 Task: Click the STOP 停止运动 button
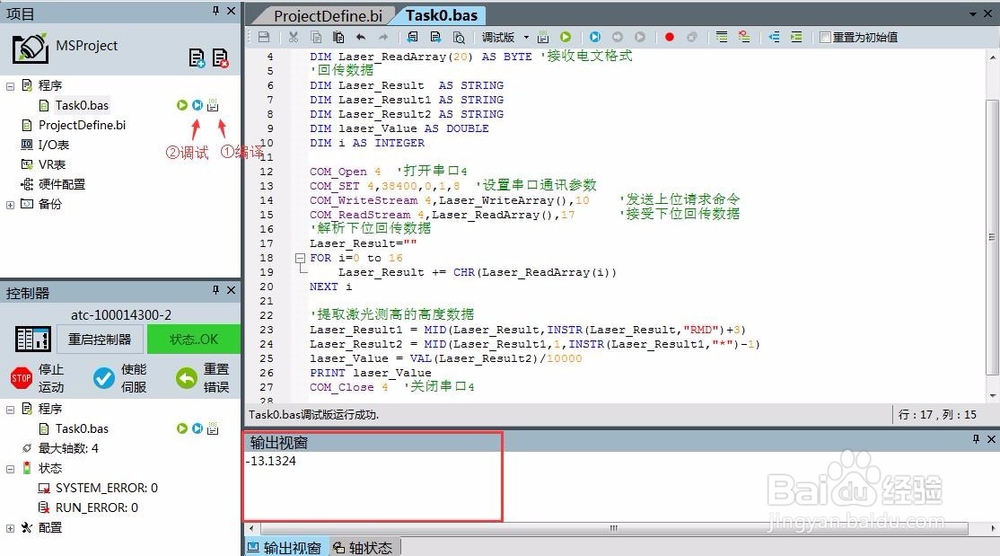coord(38,378)
